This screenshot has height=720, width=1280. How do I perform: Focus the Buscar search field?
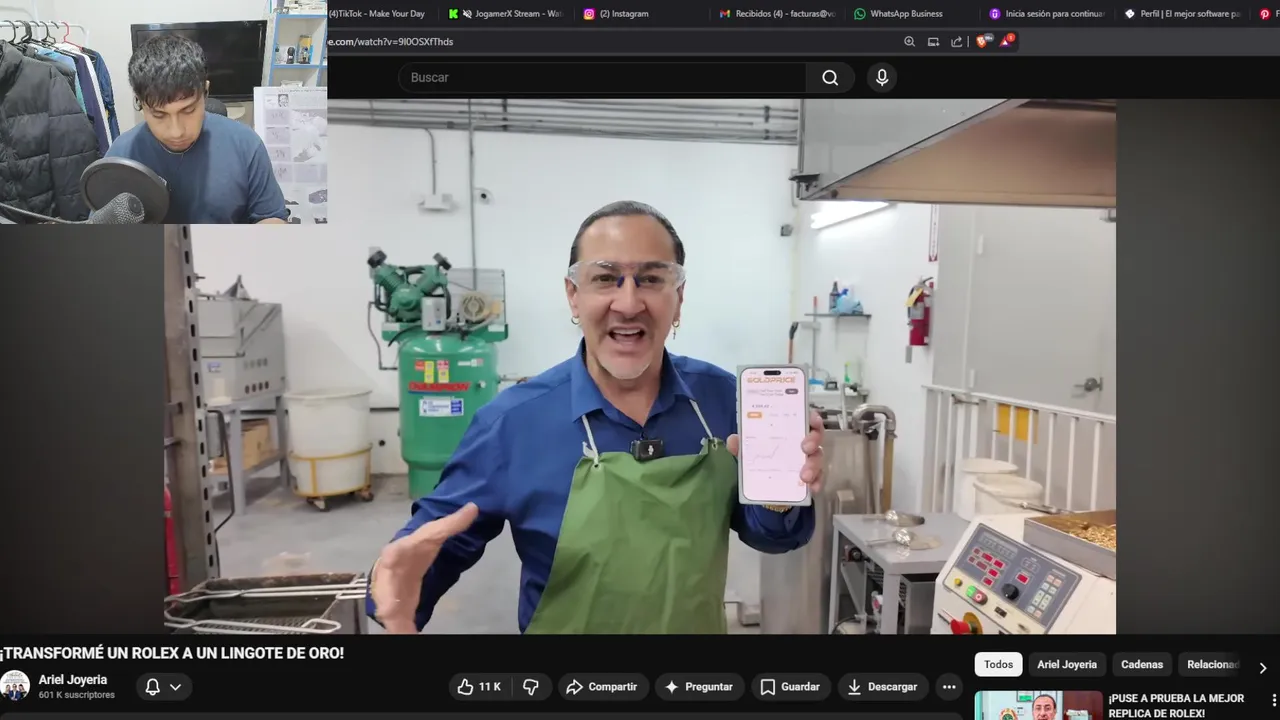coord(602,77)
